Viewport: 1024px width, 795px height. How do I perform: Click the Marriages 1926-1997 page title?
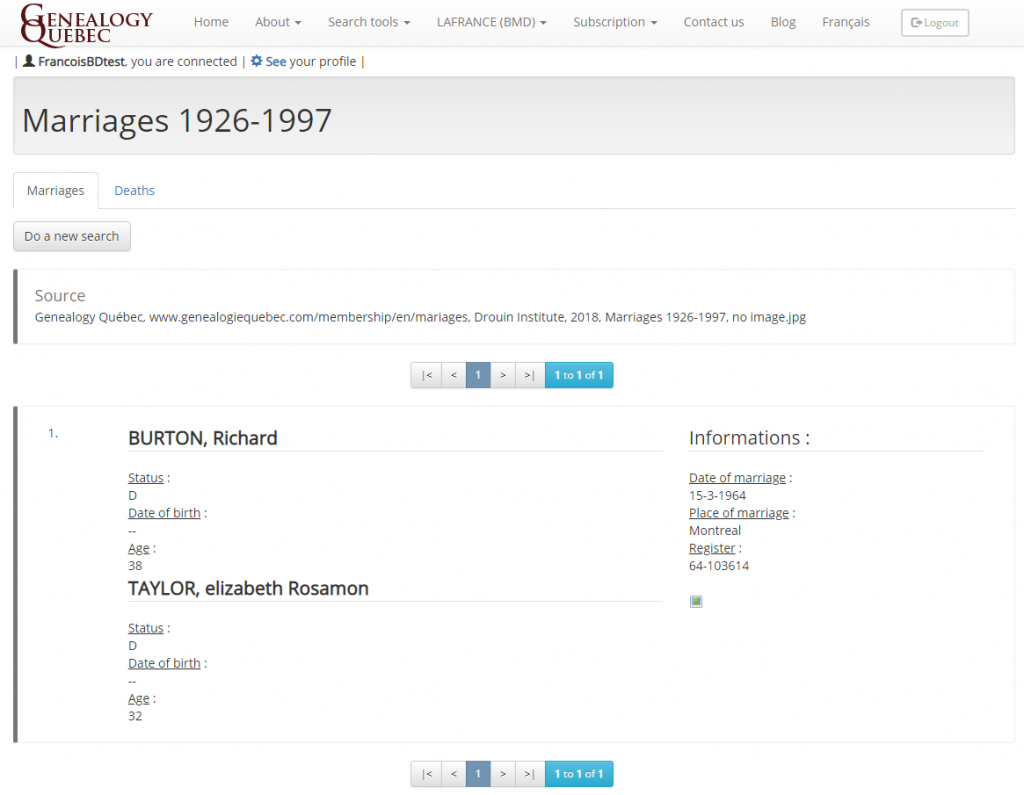pos(177,120)
